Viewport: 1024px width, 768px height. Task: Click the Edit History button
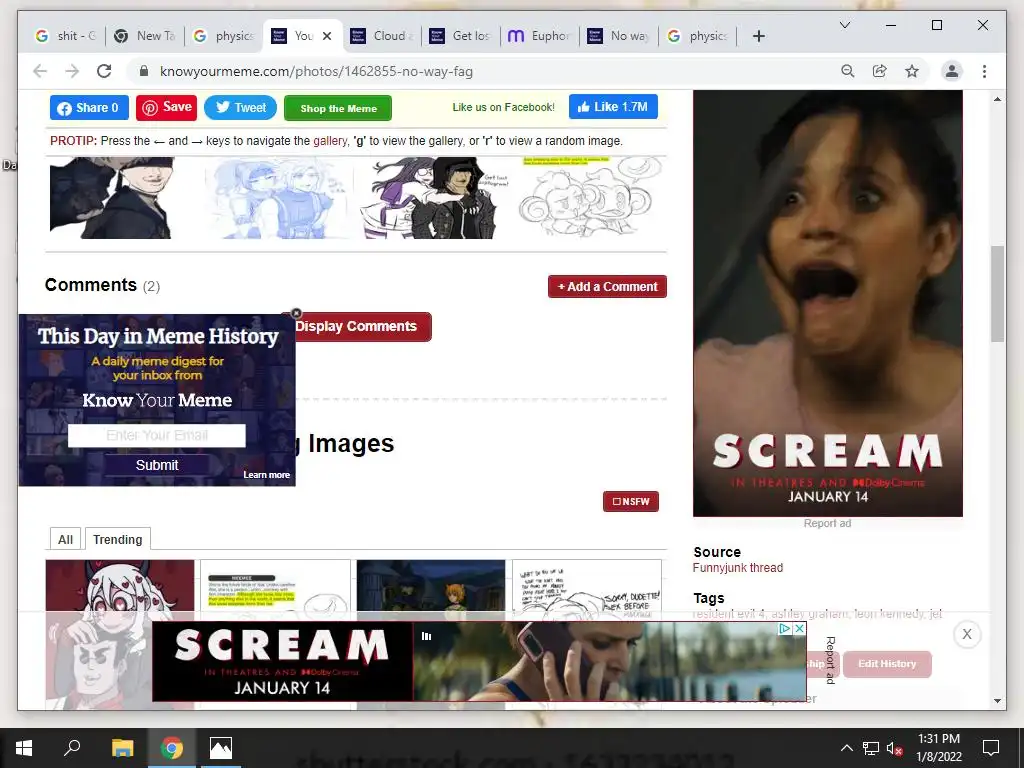887,664
